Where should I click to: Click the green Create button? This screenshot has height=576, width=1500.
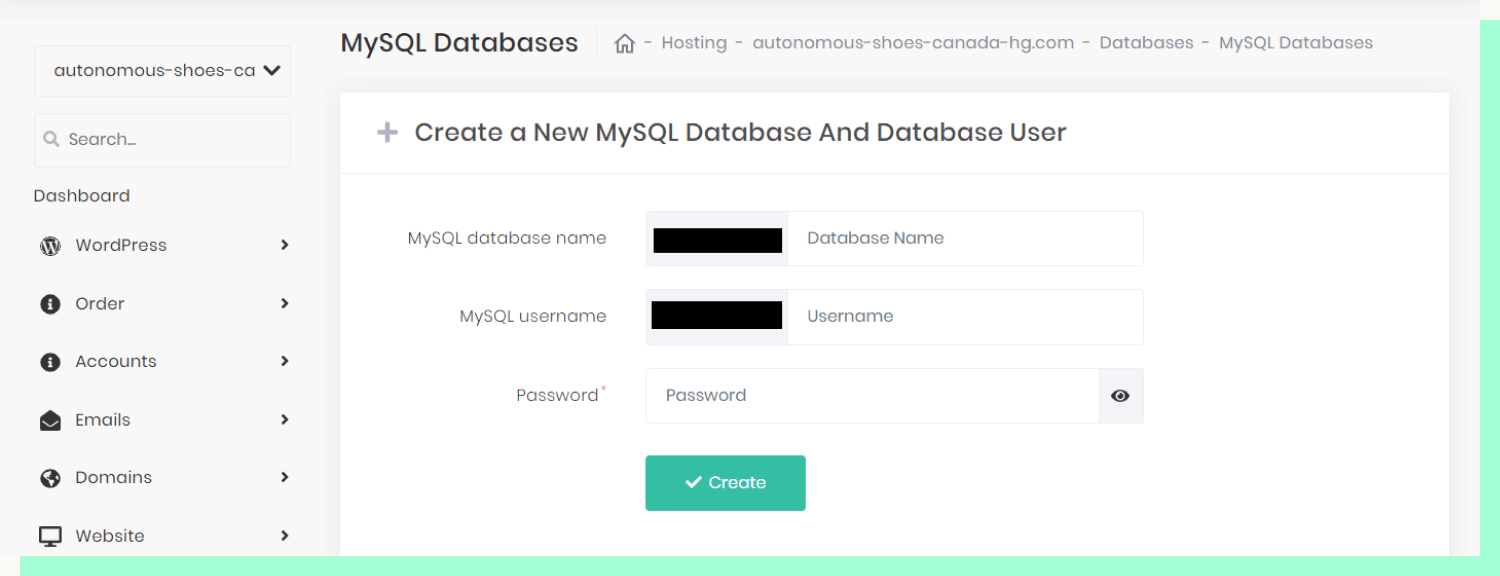(x=725, y=483)
